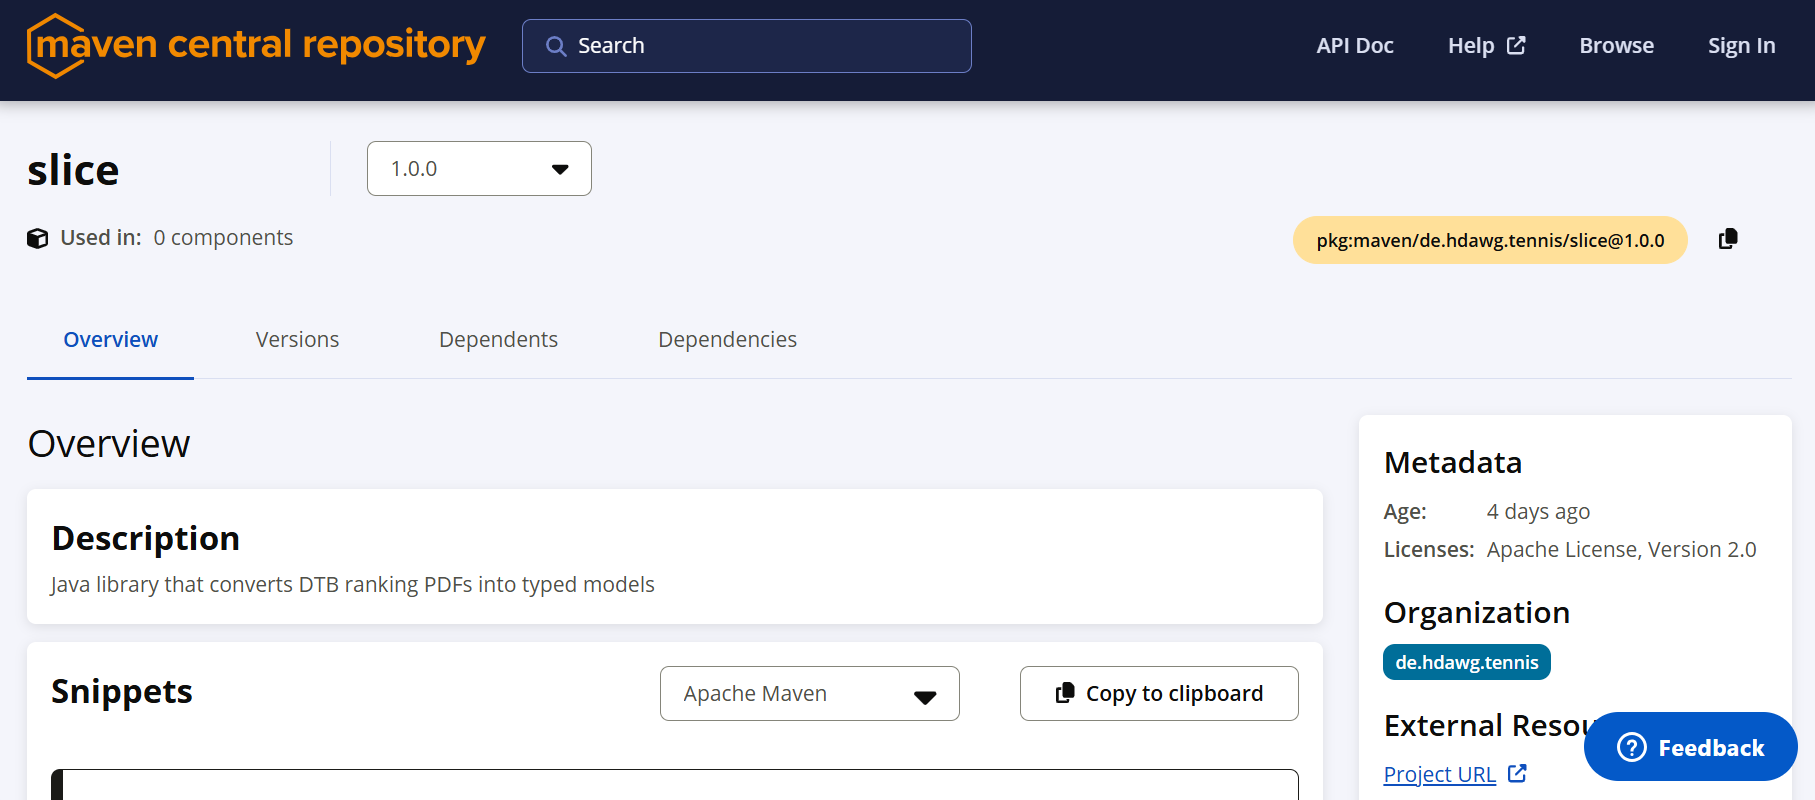Click the external-link icon beside Project URL
This screenshot has height=800, width=1815.
(x=1517, y=773)
